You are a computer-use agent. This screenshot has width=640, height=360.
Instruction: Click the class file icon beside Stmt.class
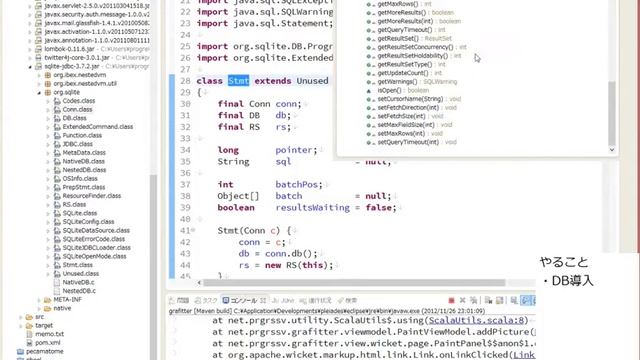click(x=57, y=265)
